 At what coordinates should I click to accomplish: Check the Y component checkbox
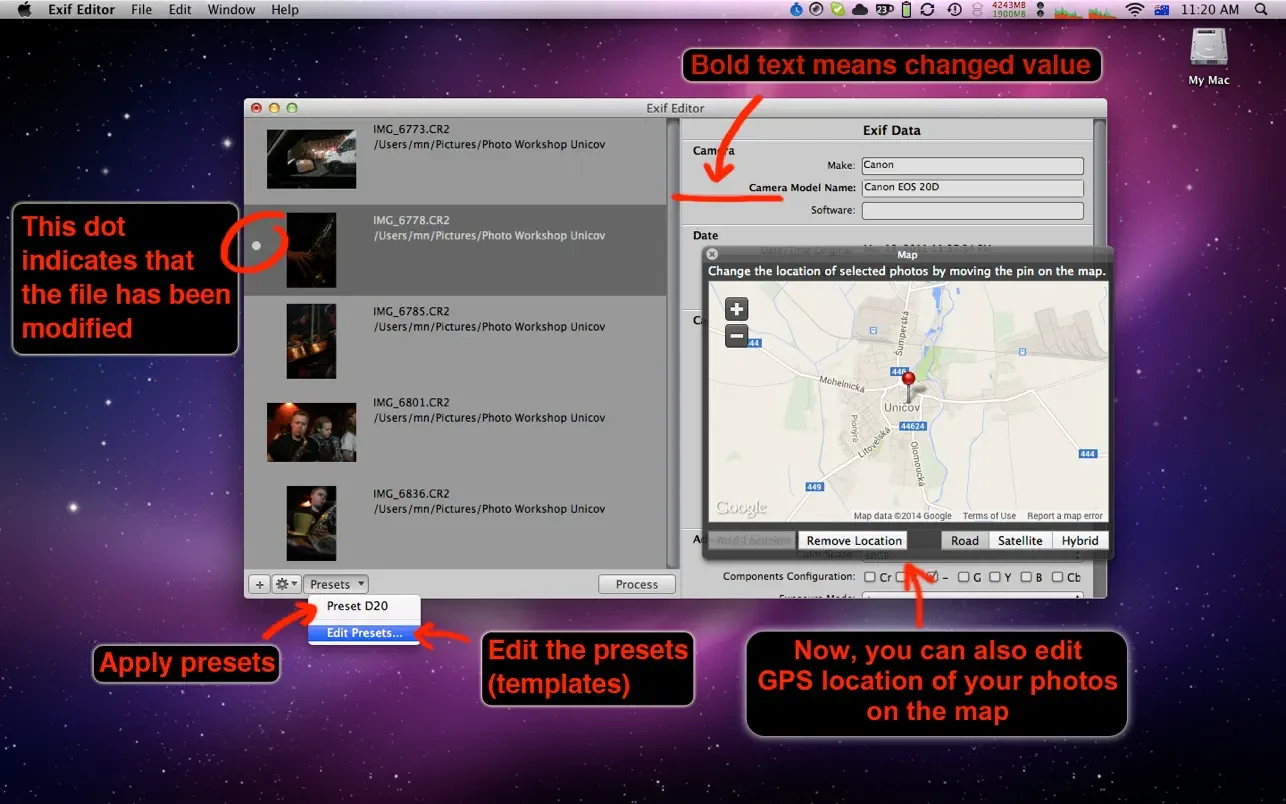point(995,577)
